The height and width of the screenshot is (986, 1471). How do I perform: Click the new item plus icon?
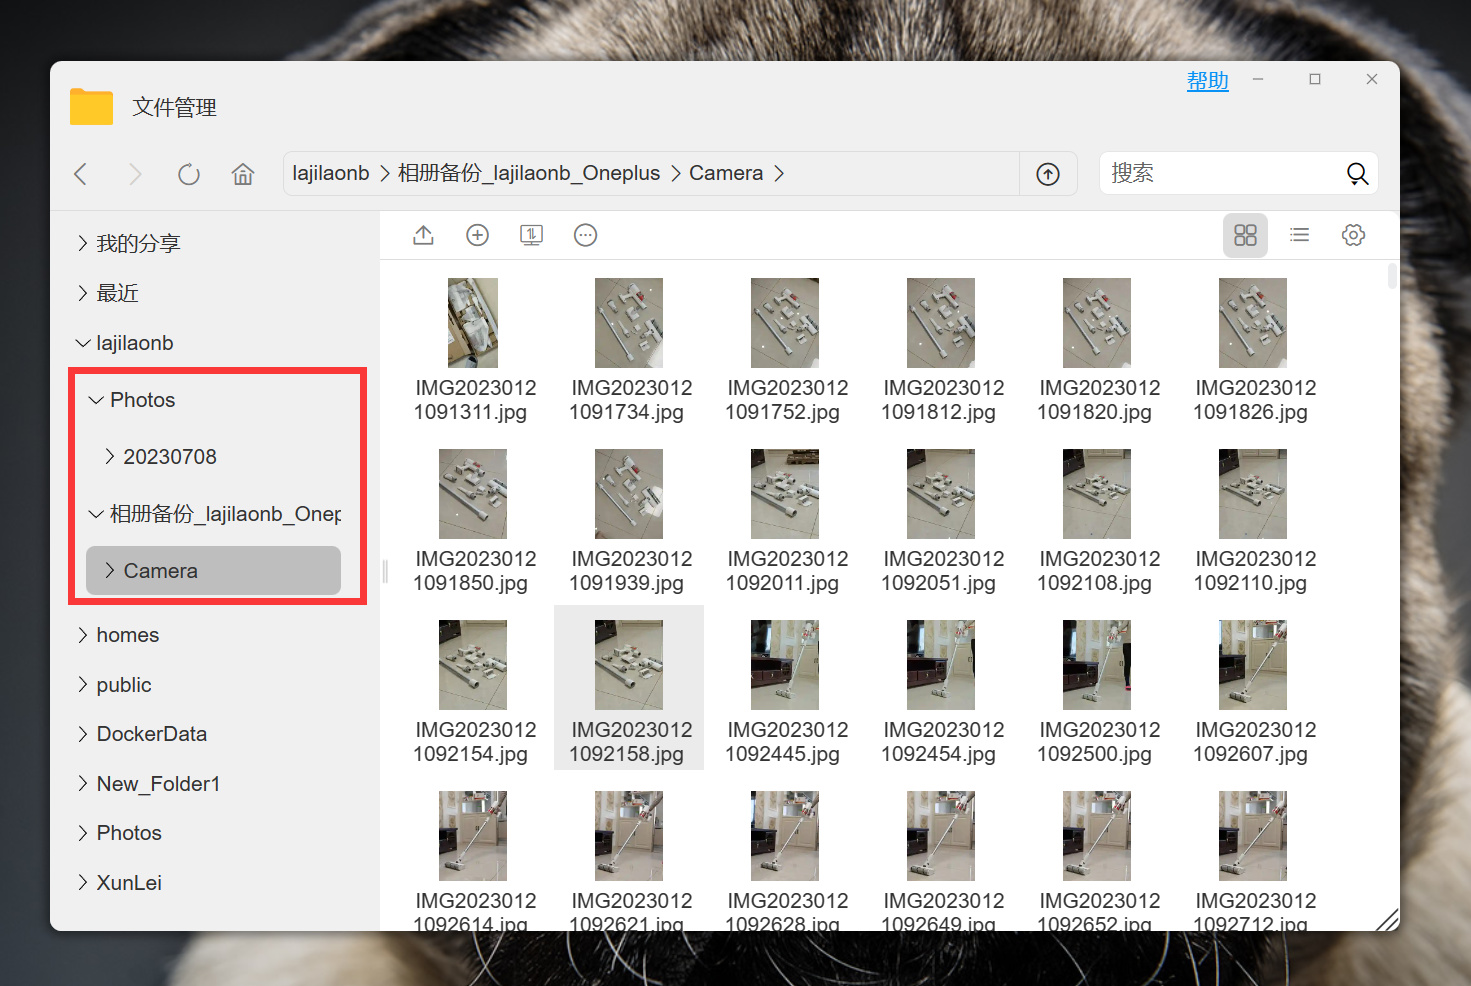(477, 235)
